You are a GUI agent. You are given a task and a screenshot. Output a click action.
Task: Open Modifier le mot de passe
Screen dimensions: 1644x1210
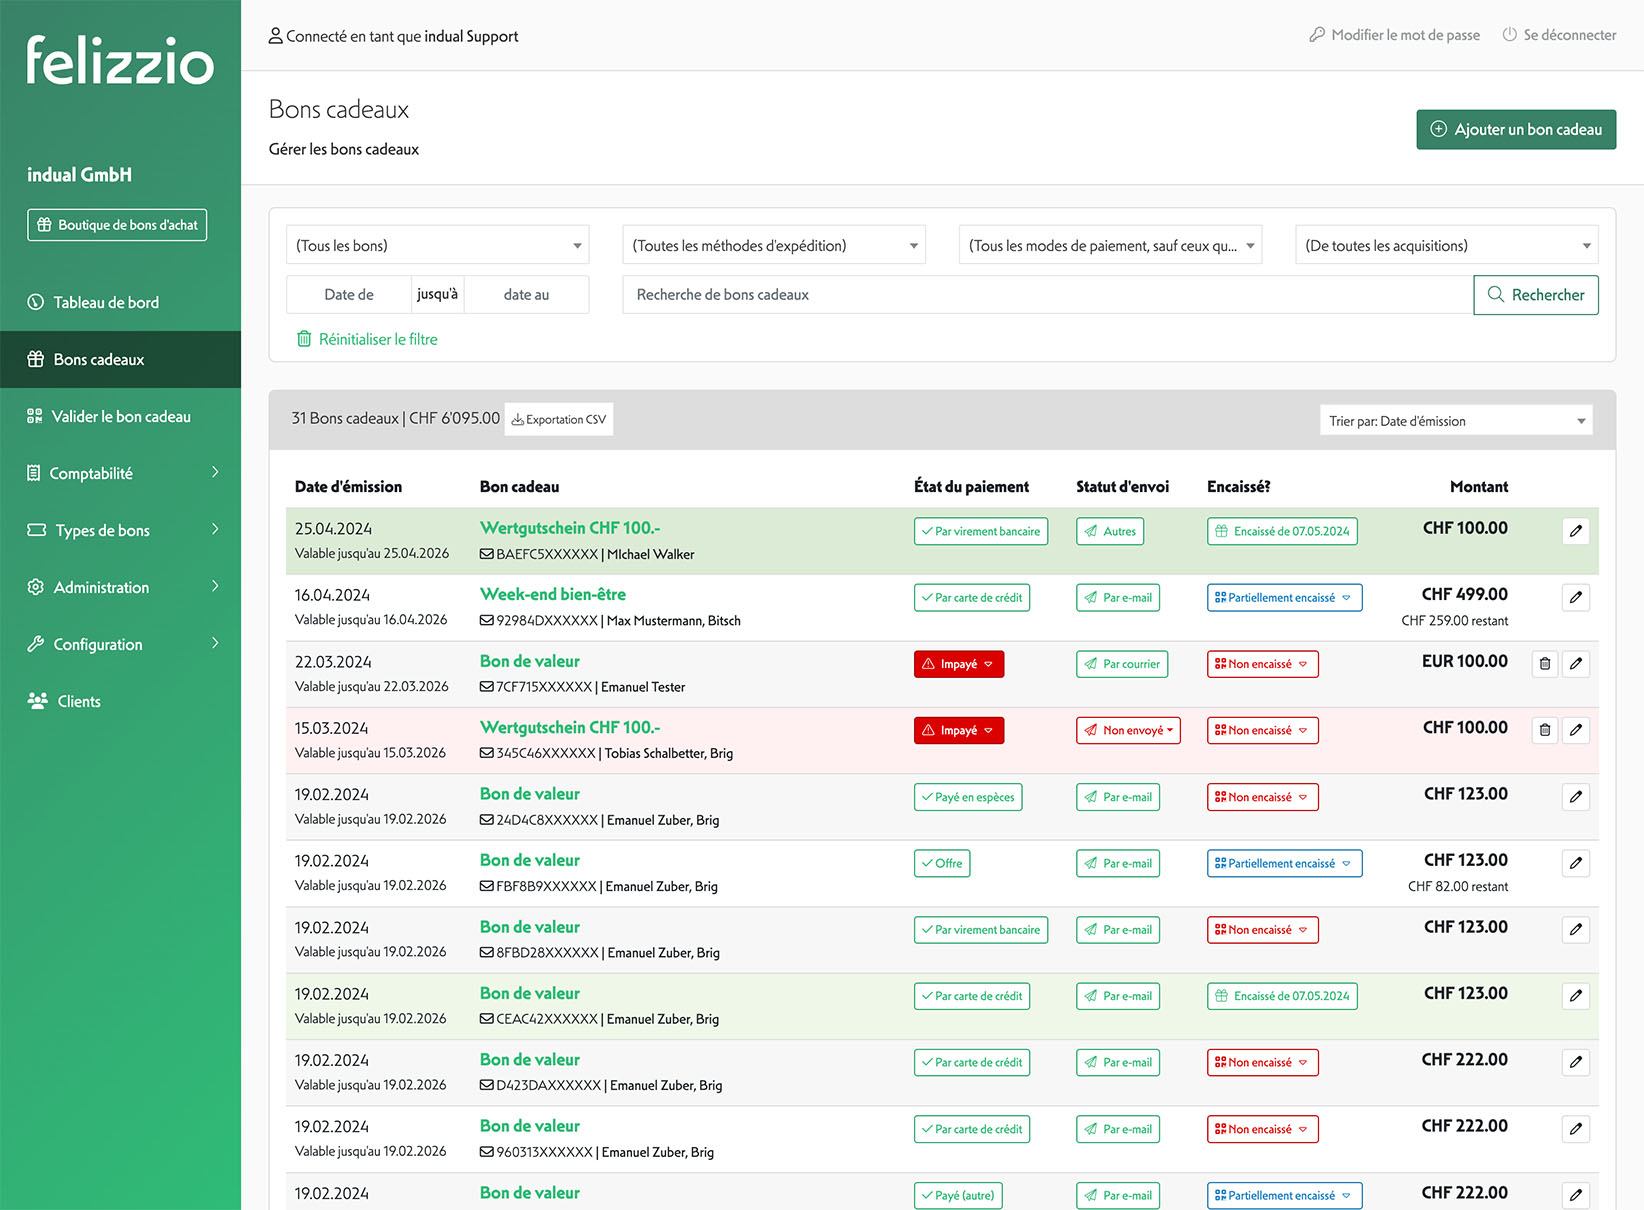(x=1394, y=35)
